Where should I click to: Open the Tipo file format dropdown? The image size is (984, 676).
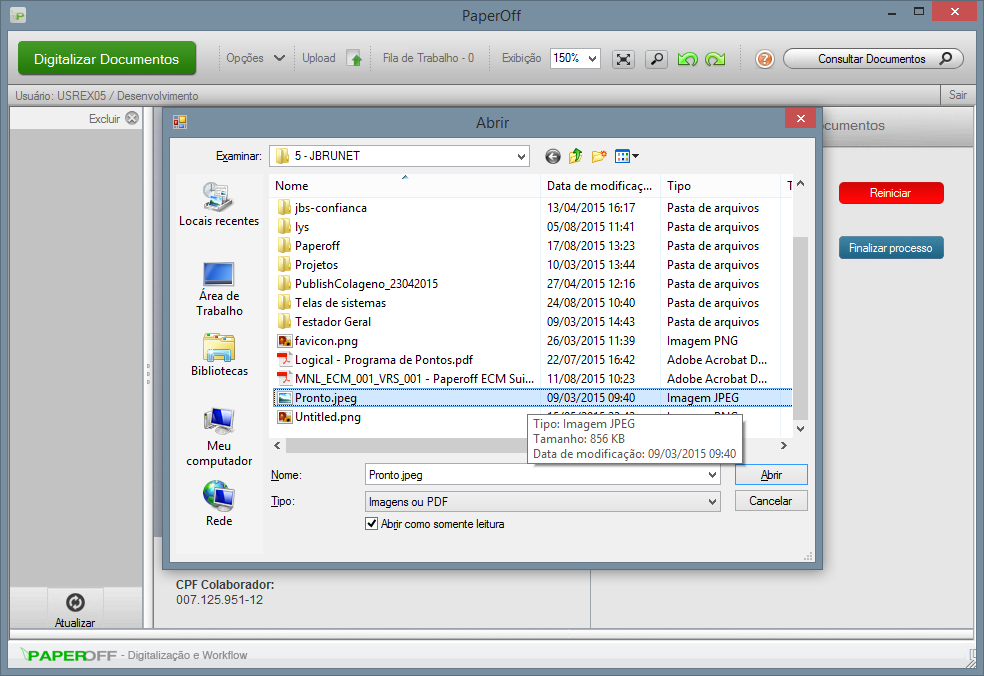pos(712,500)
